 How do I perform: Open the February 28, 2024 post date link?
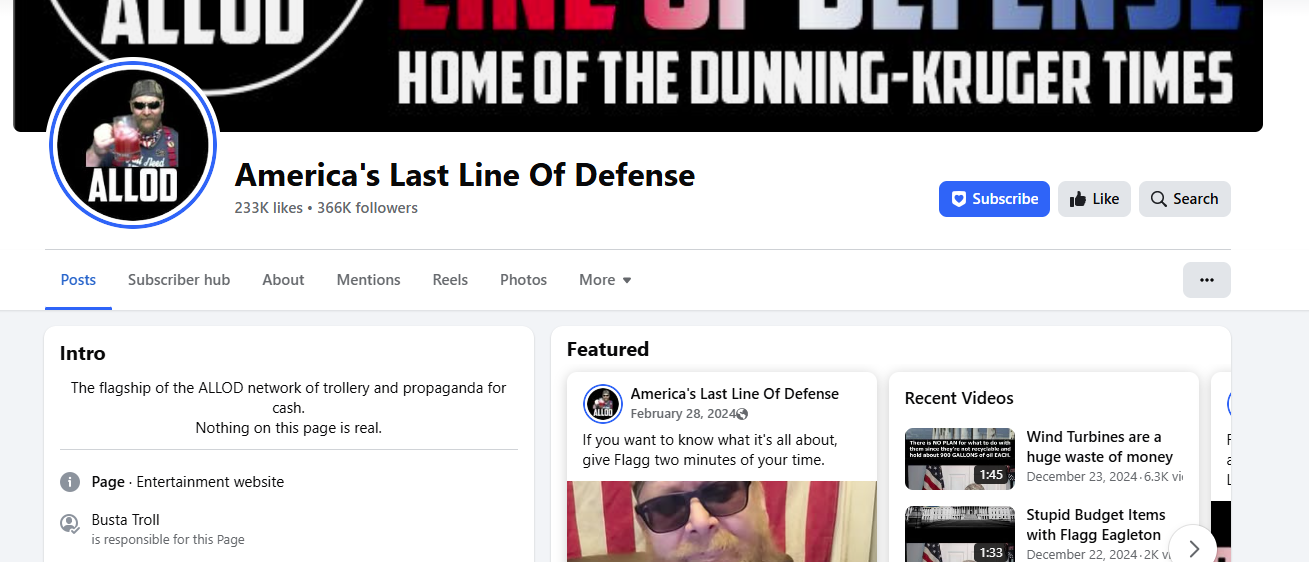click(683, 414)
